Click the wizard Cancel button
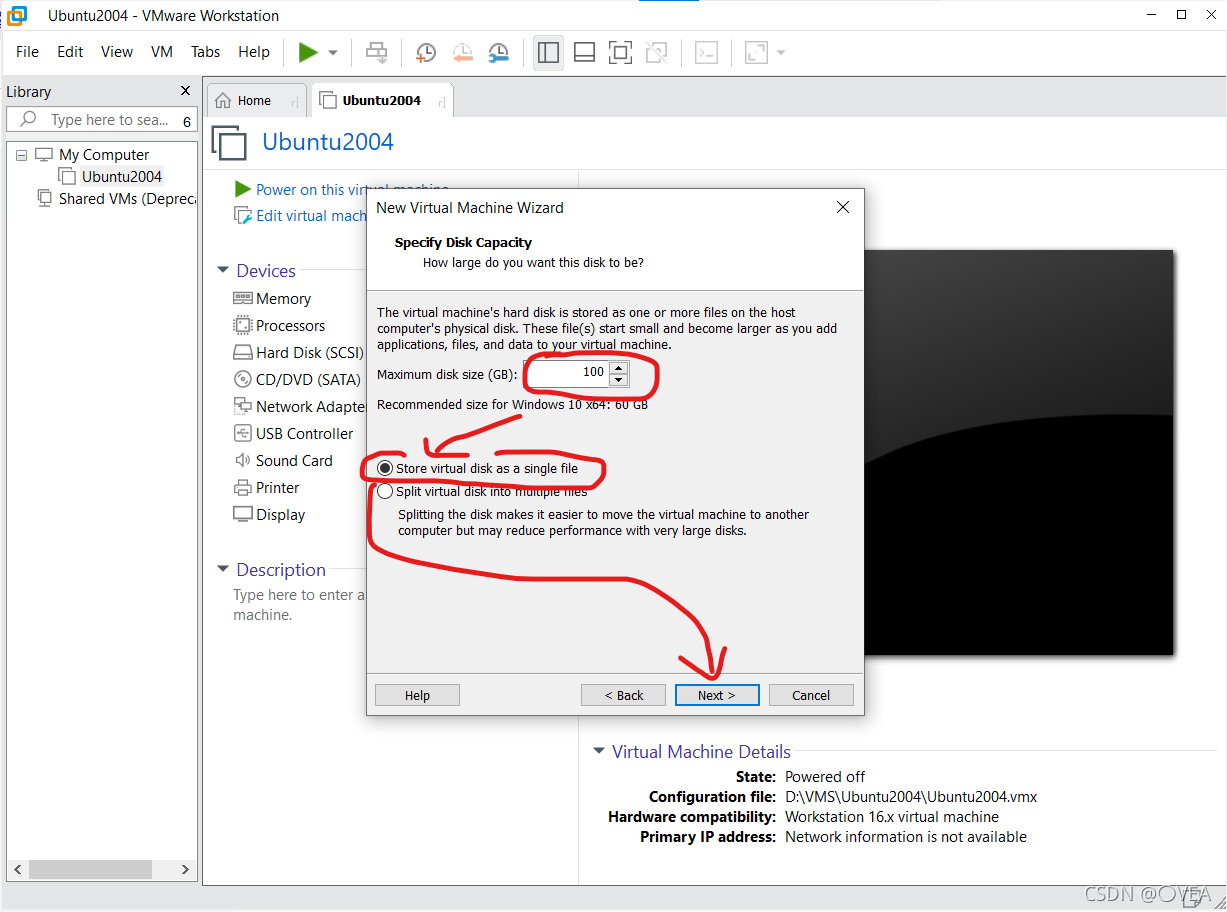The image size is (1227, 912). 811,695
